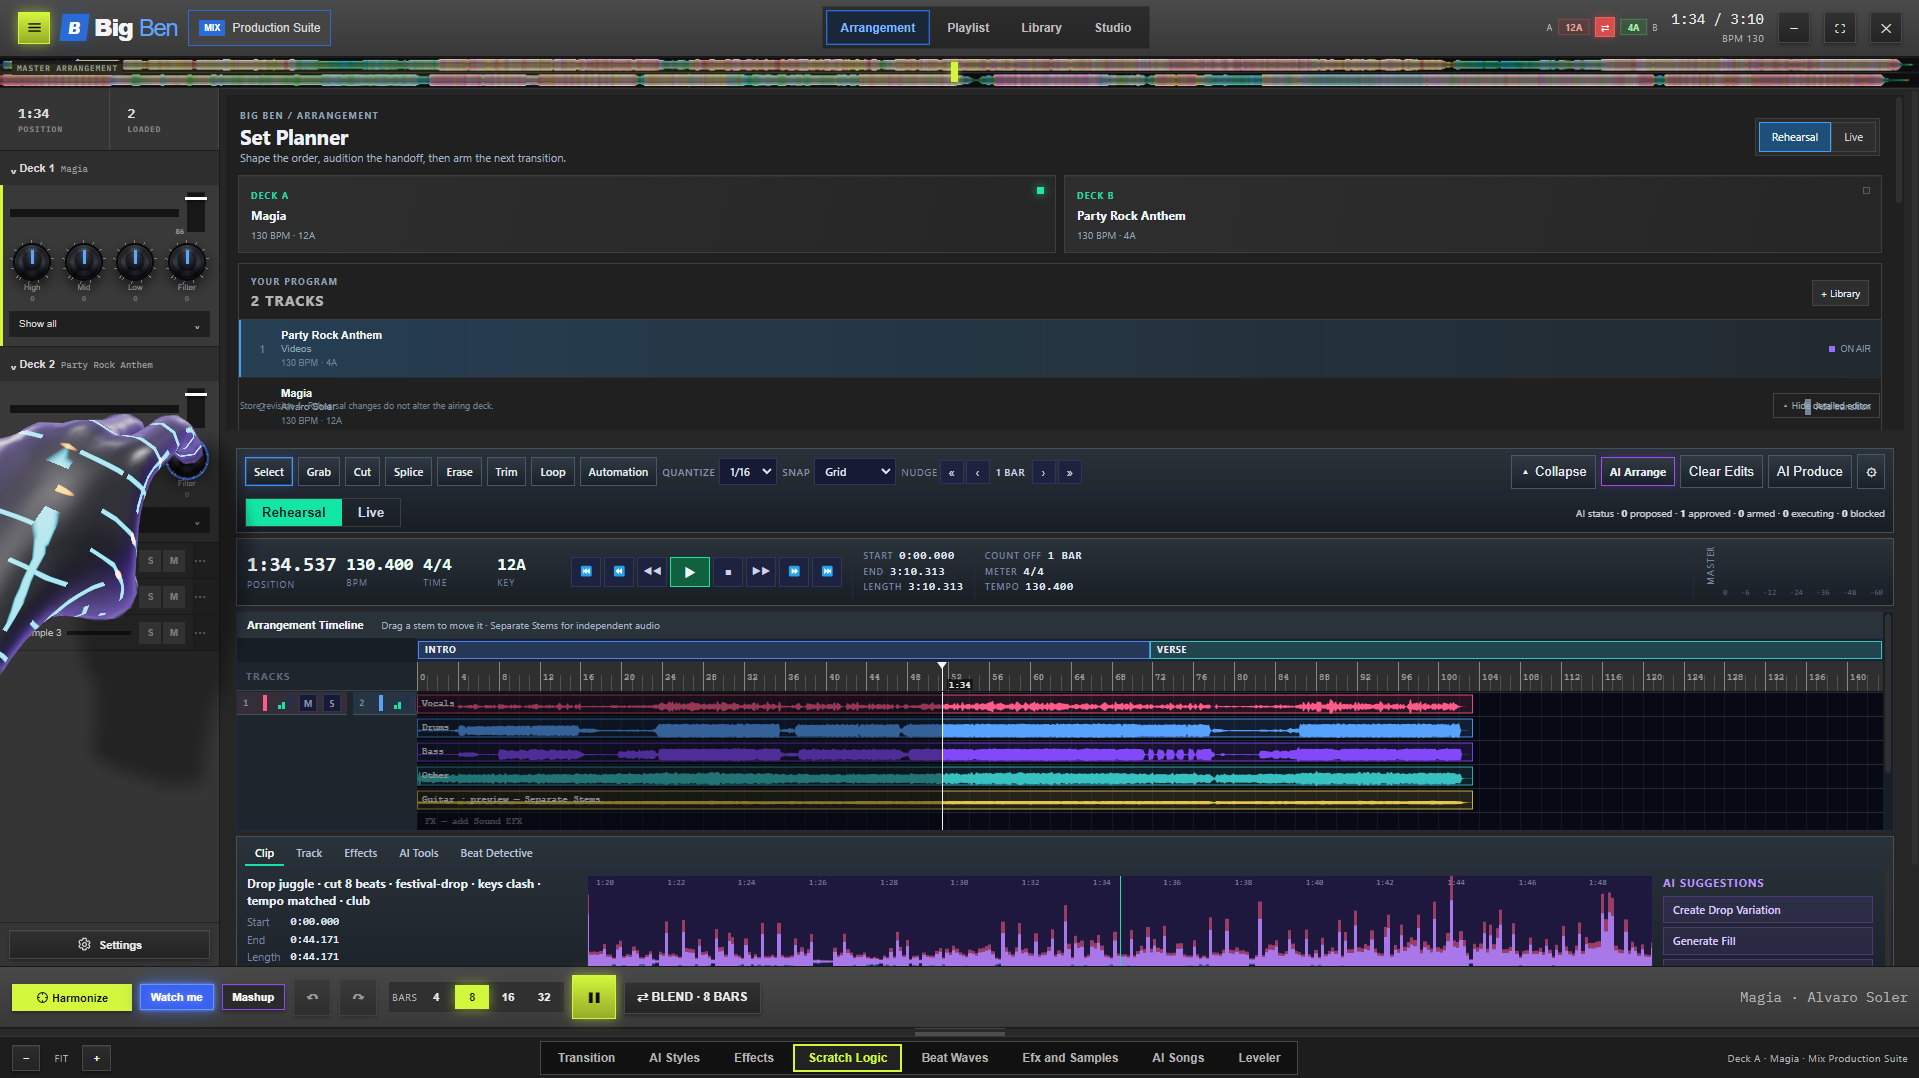Open editor gear options beside AI Produce
This screenshot has height=1078, width=1919.
click(x=1871, y=472)
